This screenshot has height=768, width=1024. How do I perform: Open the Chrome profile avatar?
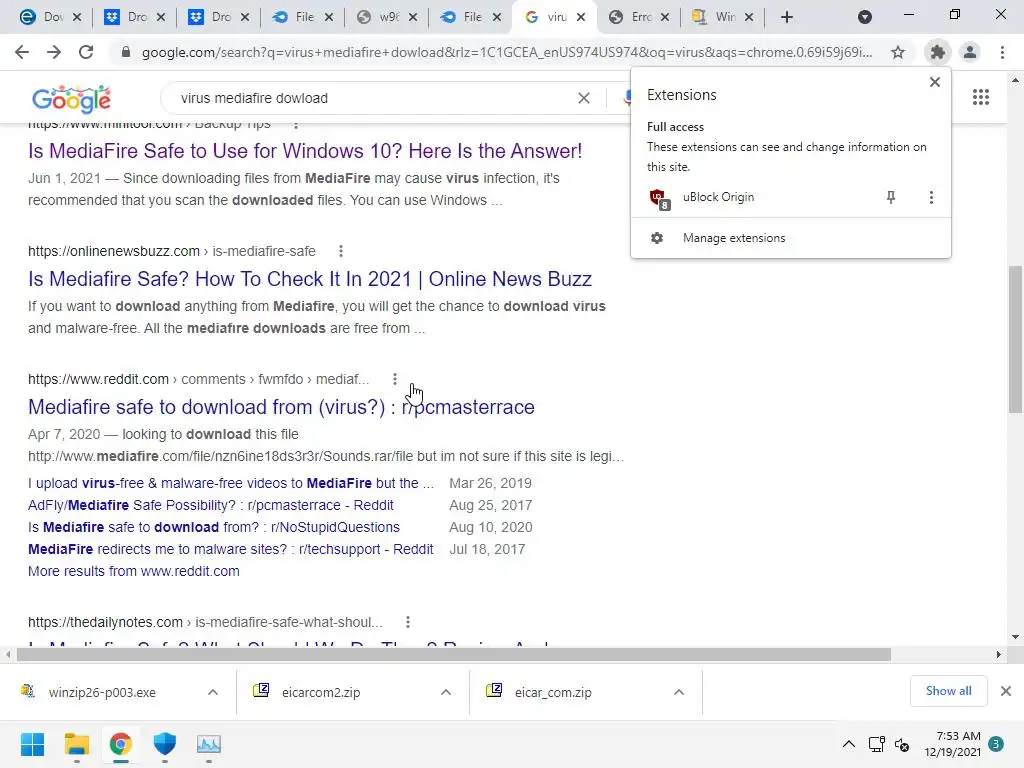970,52
